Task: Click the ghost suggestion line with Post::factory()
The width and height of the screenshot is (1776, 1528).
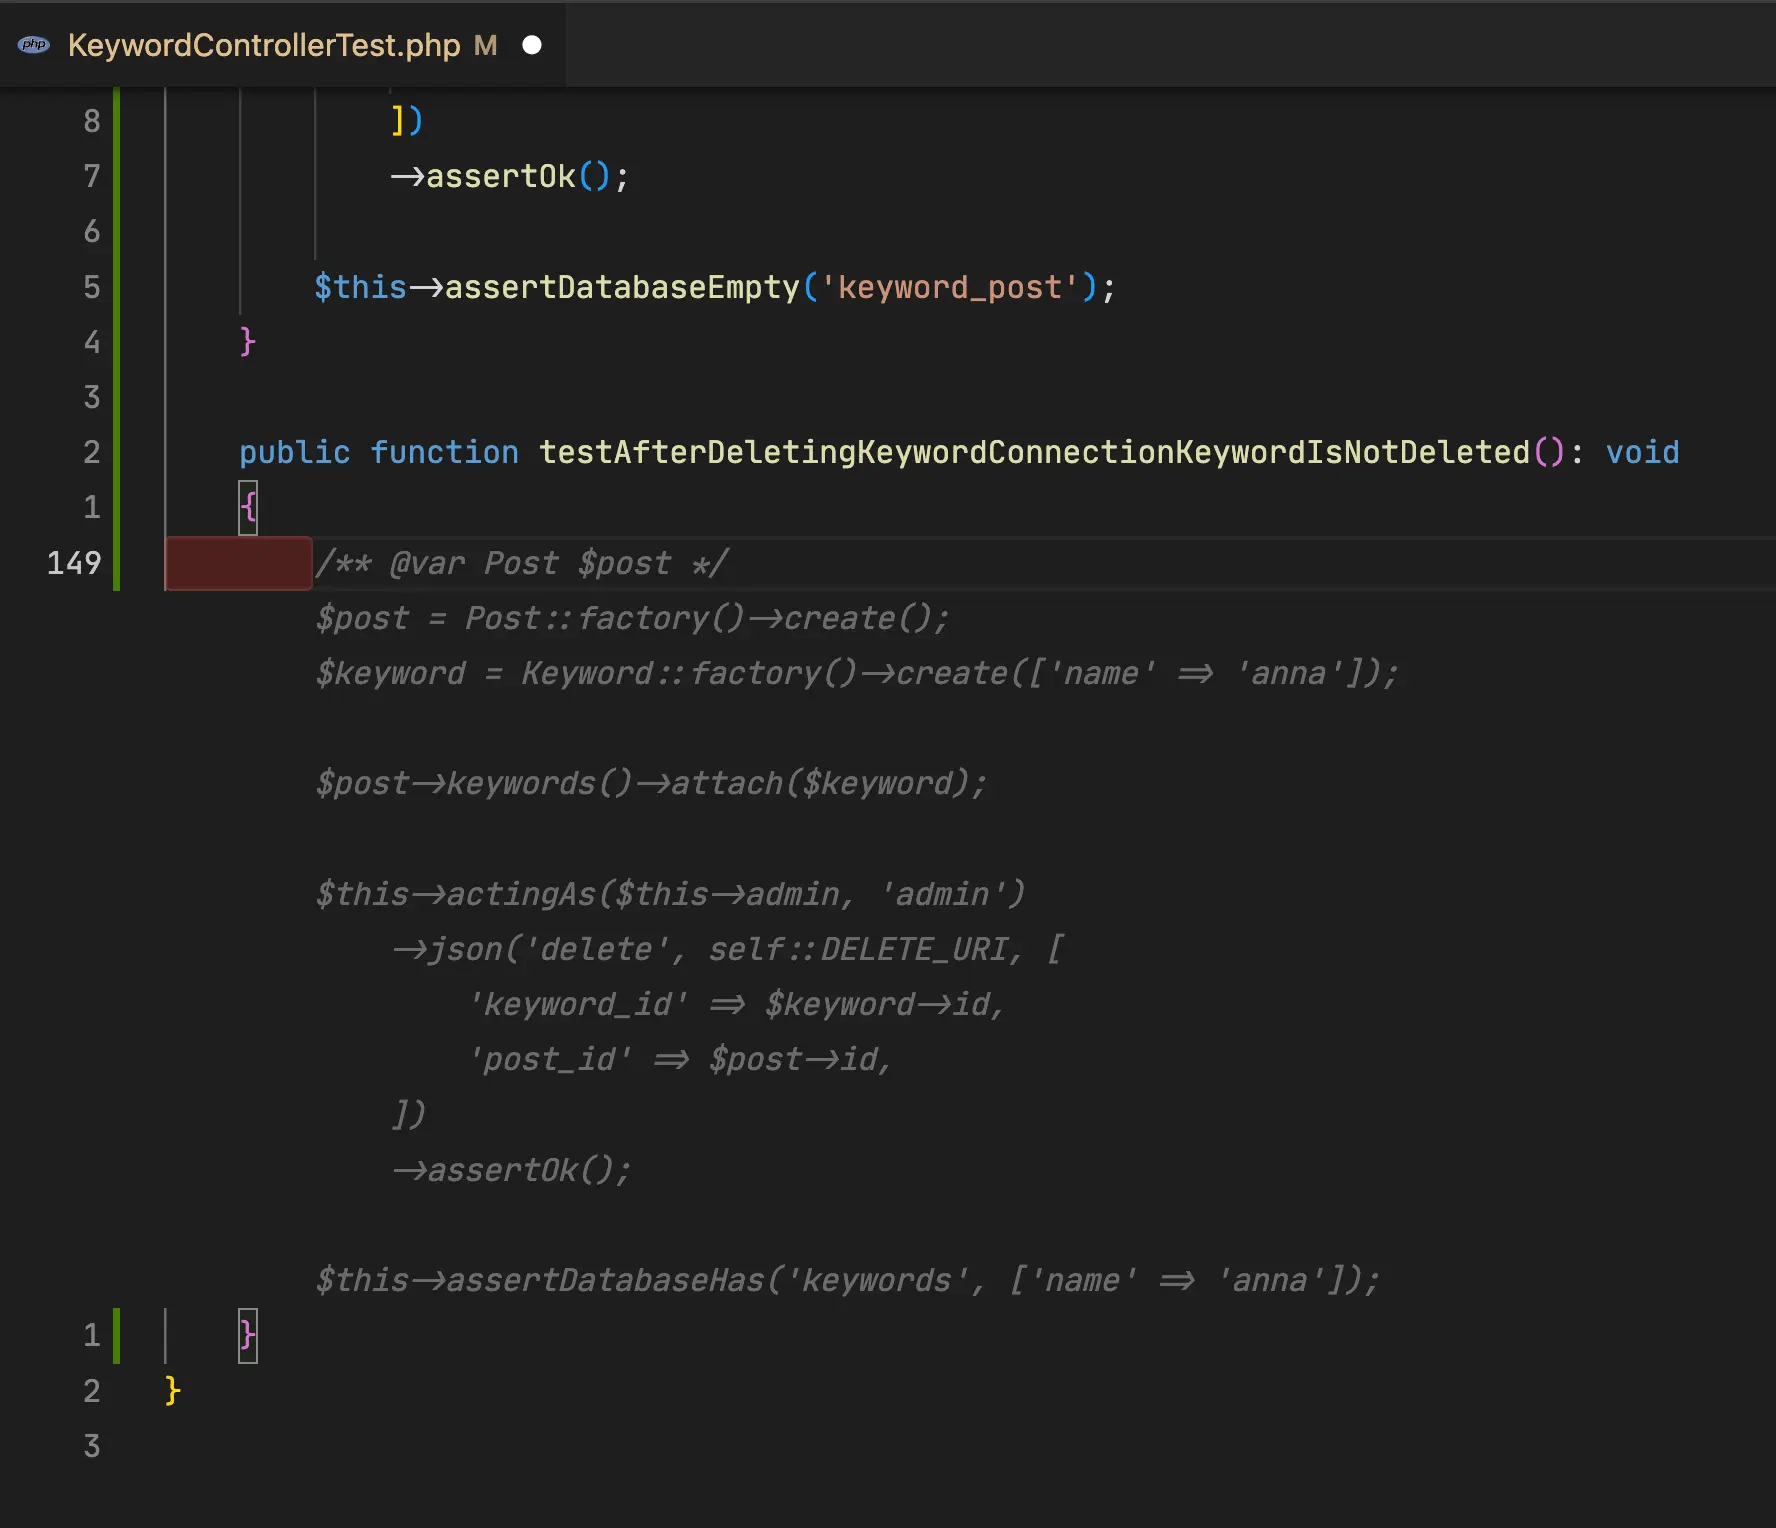Action: tap(632, 618)
